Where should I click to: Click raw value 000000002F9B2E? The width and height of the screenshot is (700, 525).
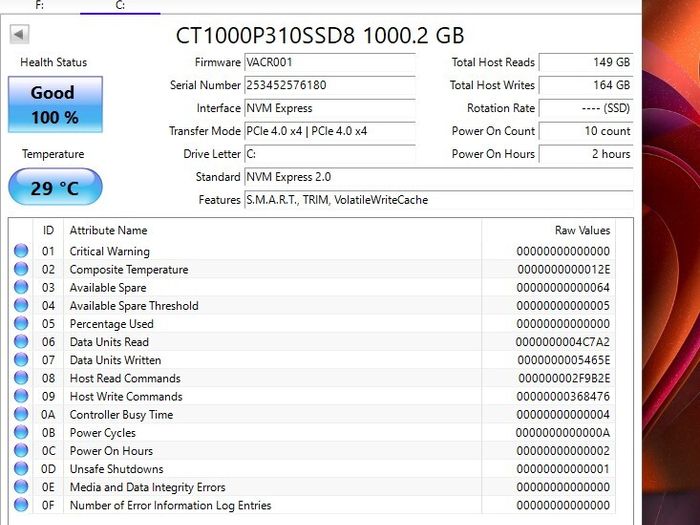[x=564, y=379]
